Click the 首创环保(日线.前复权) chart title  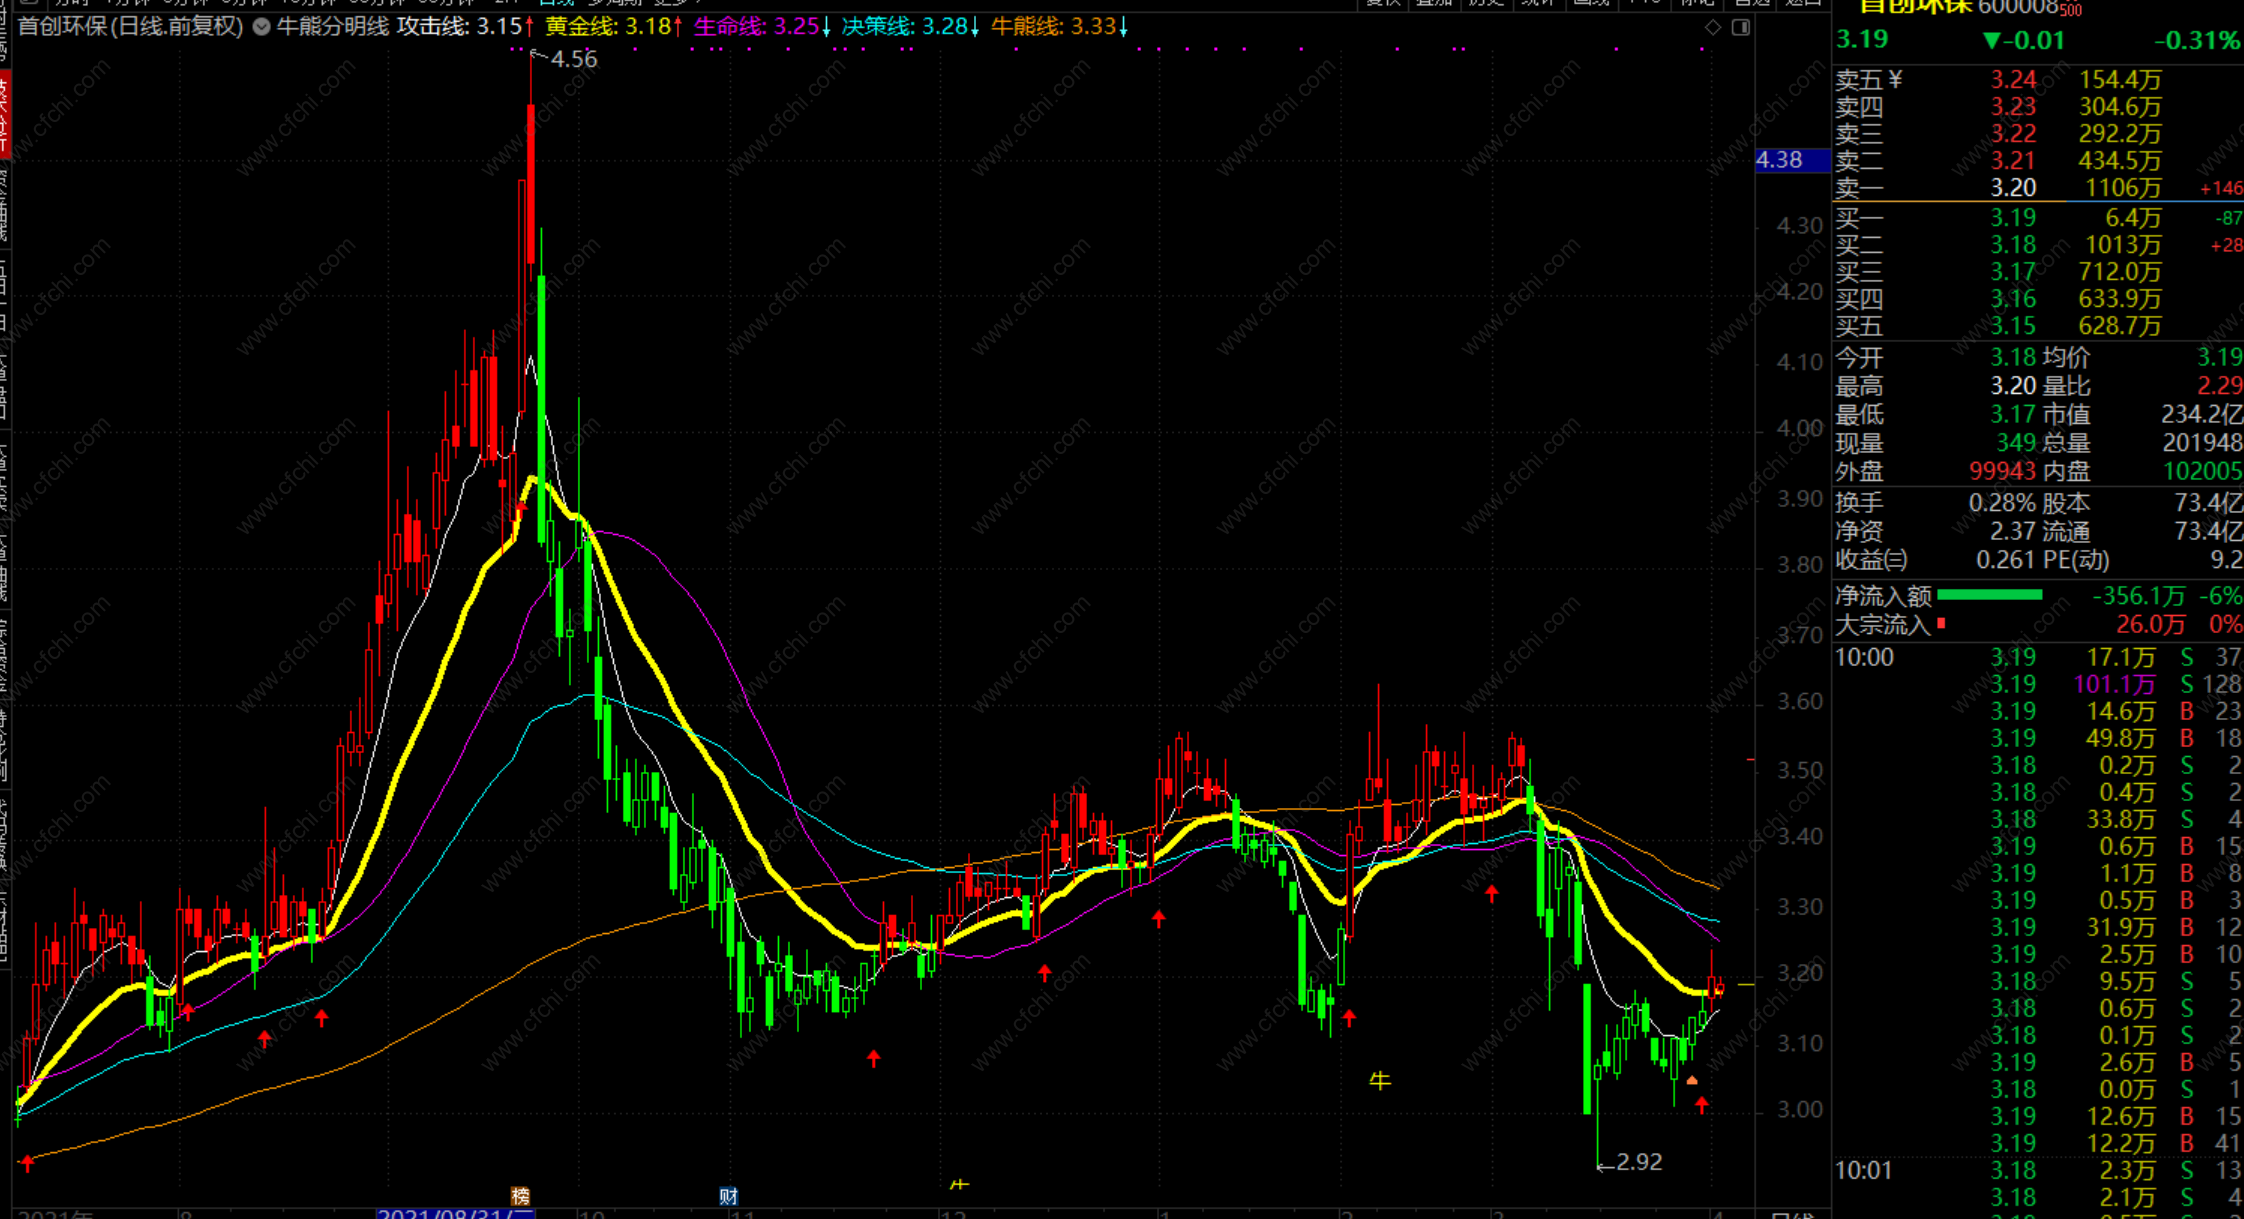point(130,27)
